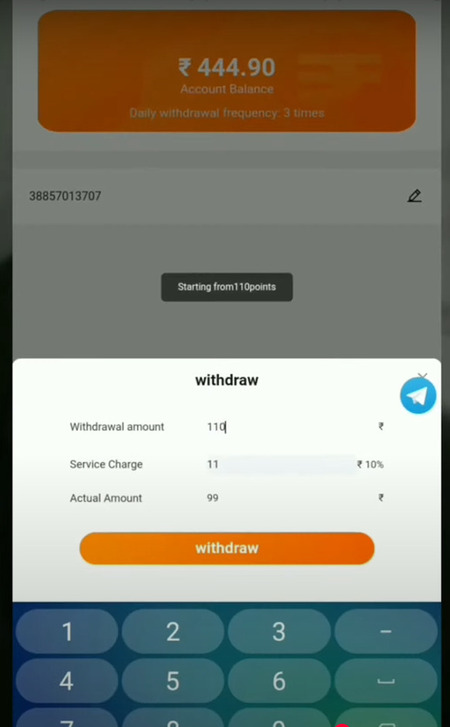The image size is (450, 727).
Task: Tap the 'Starting from110points' toast message
Action: [x=227, y=287]
